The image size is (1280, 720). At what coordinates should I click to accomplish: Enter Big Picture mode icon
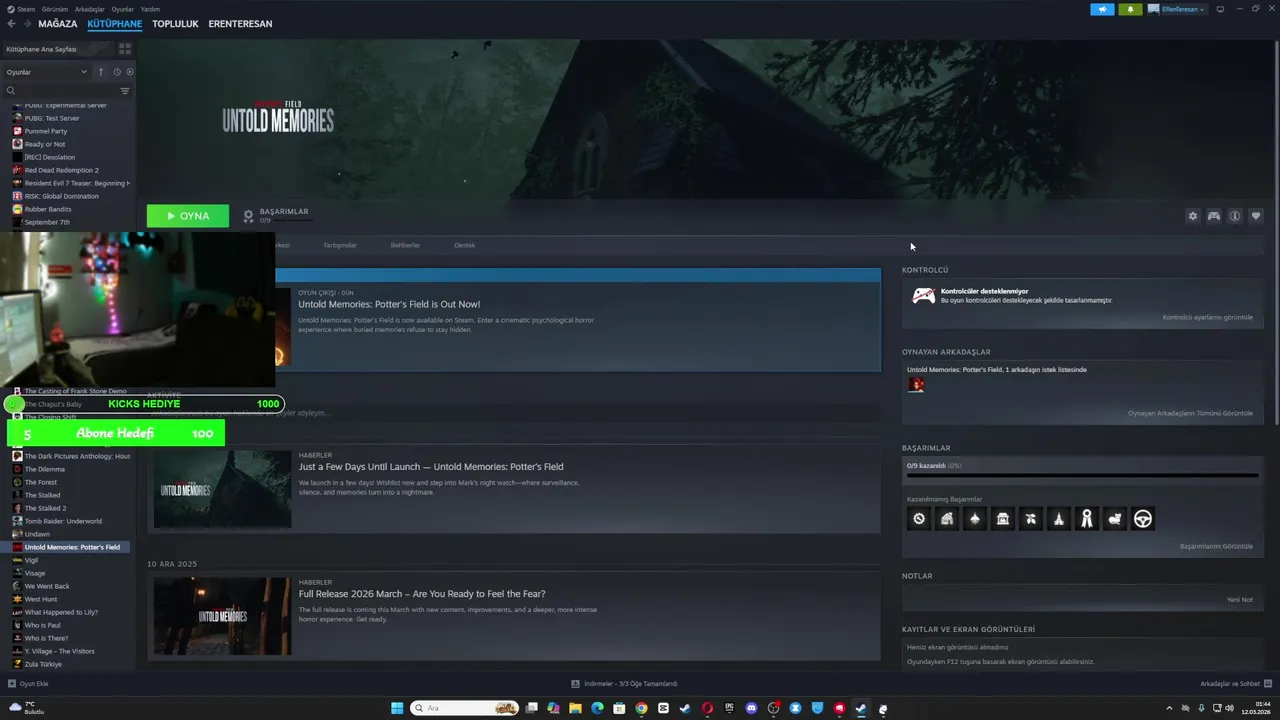click(1222, 9)
